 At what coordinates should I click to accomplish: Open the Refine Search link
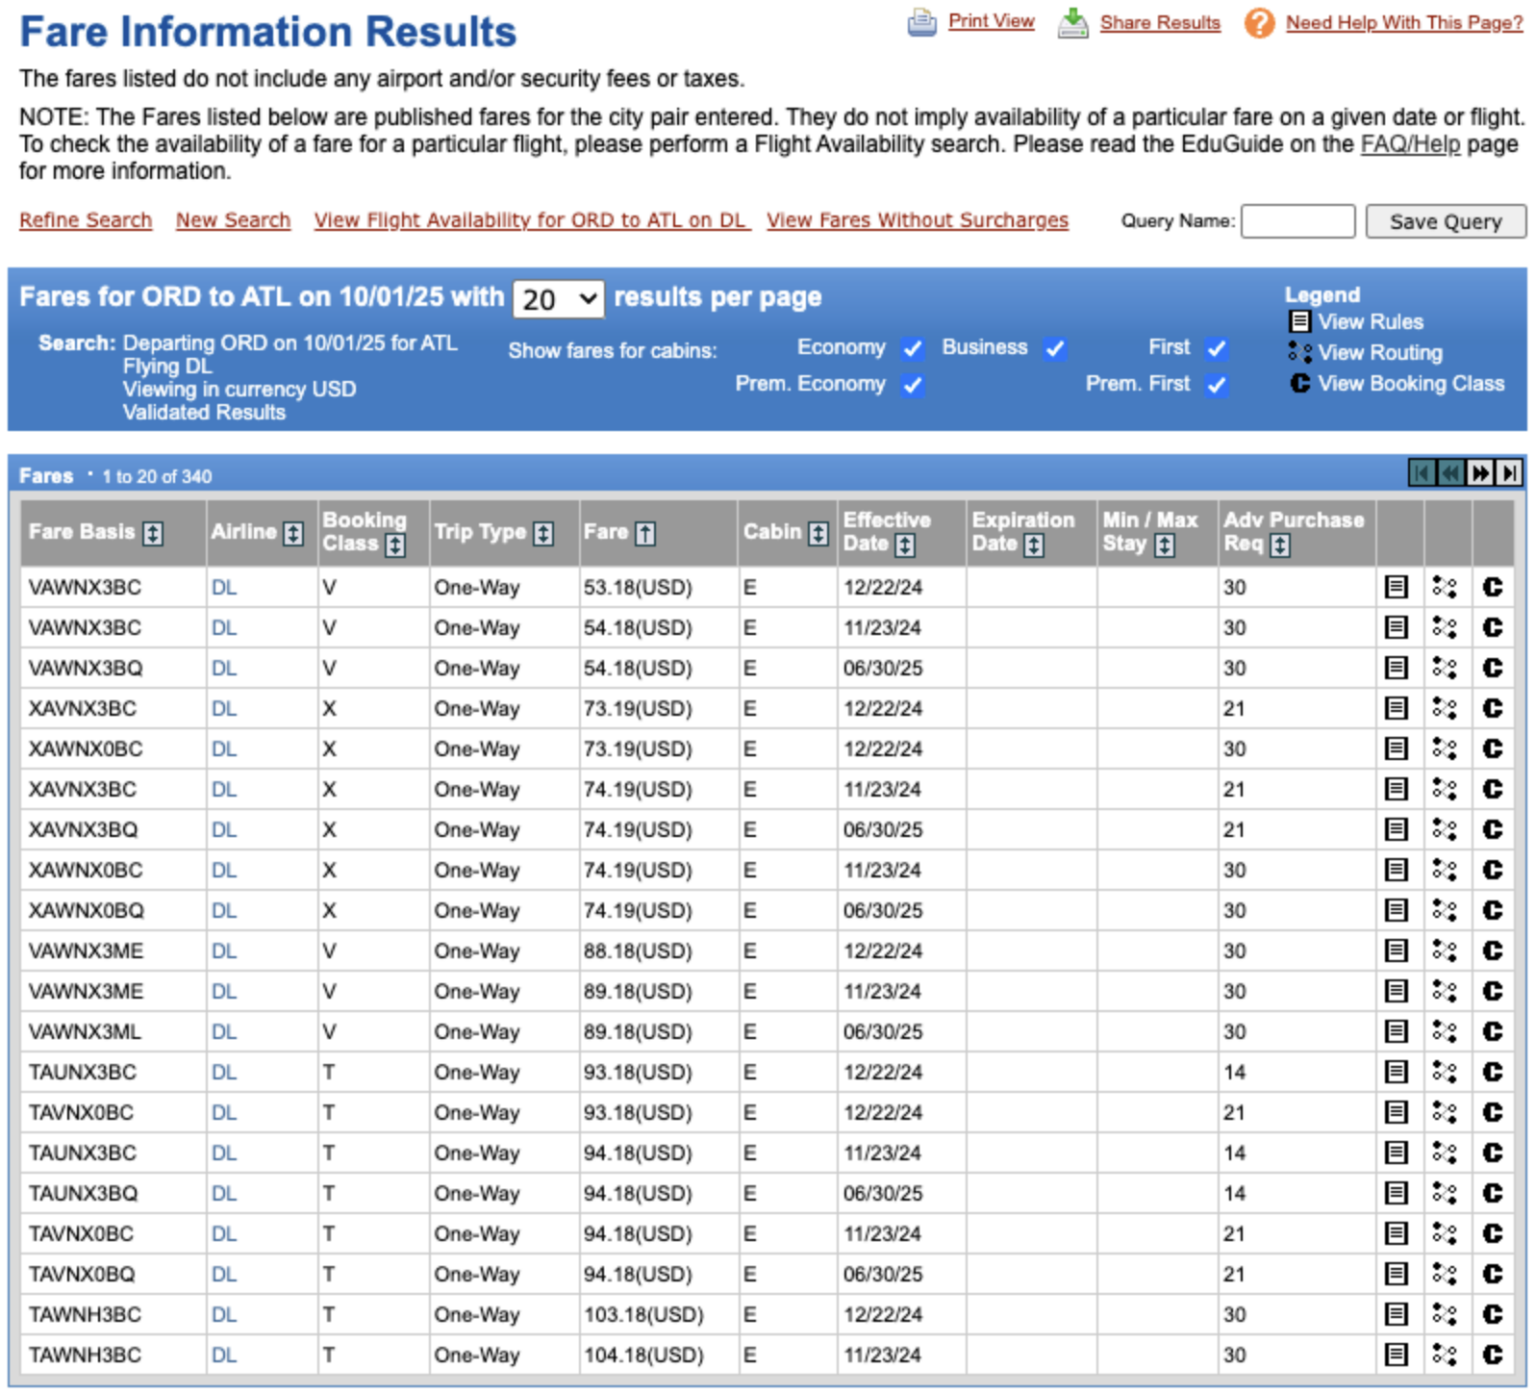point(86,220)
